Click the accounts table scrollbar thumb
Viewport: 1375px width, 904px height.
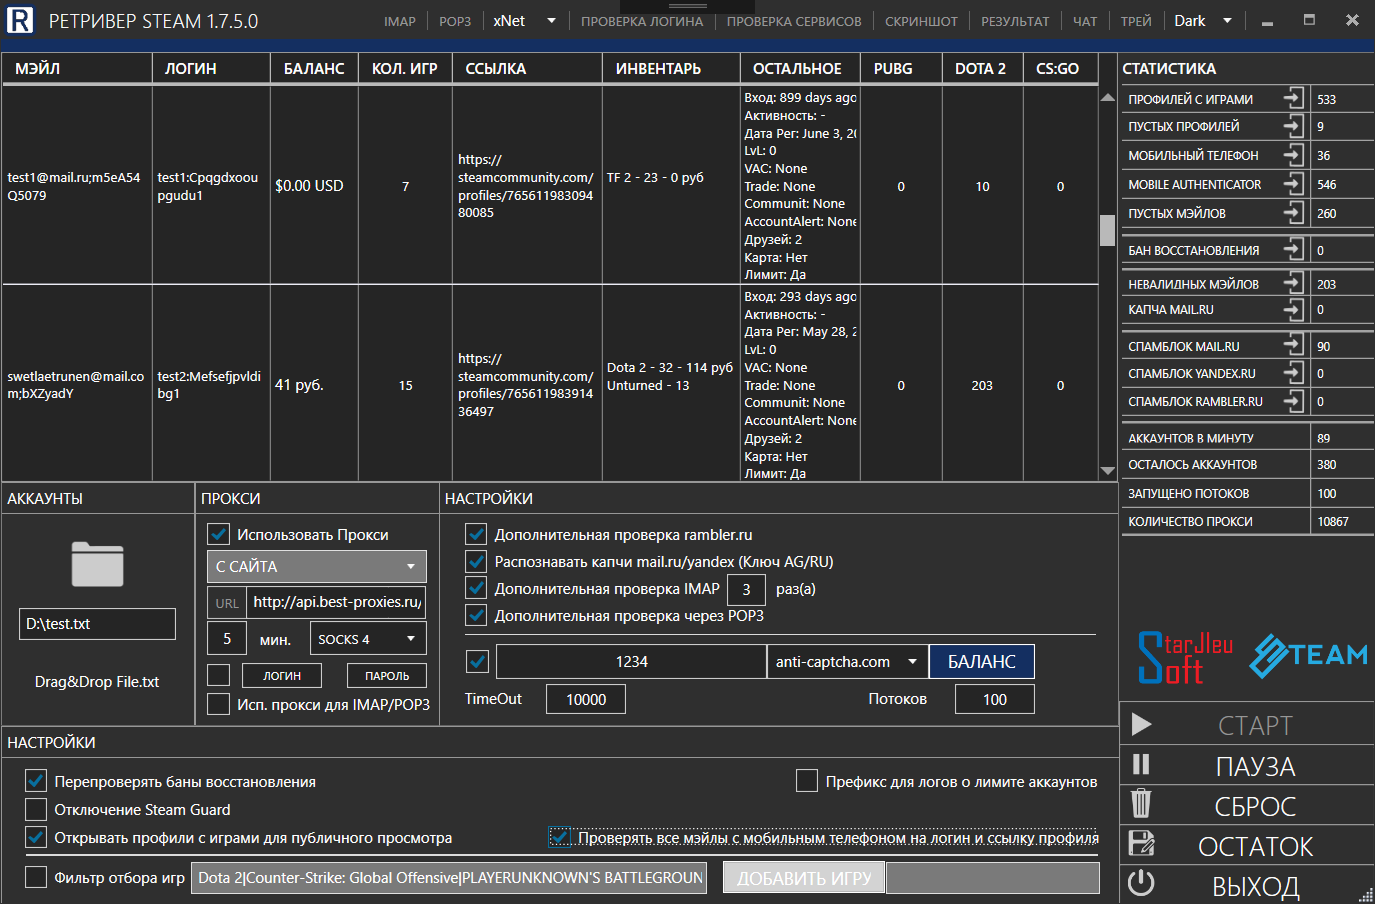(1107, 229)
